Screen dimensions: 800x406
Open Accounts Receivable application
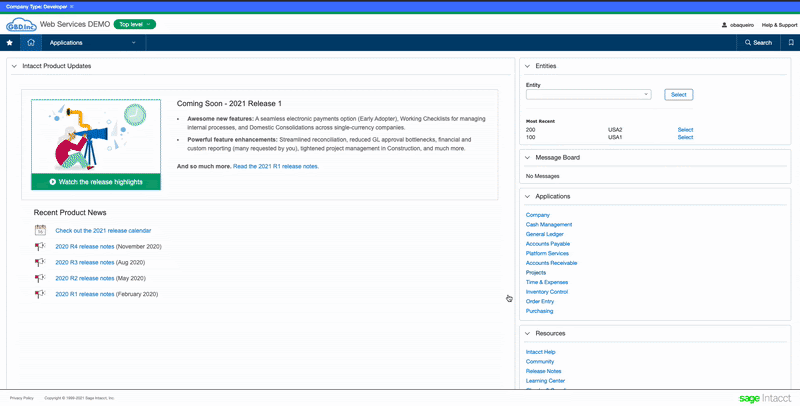[x=552, y=263]
